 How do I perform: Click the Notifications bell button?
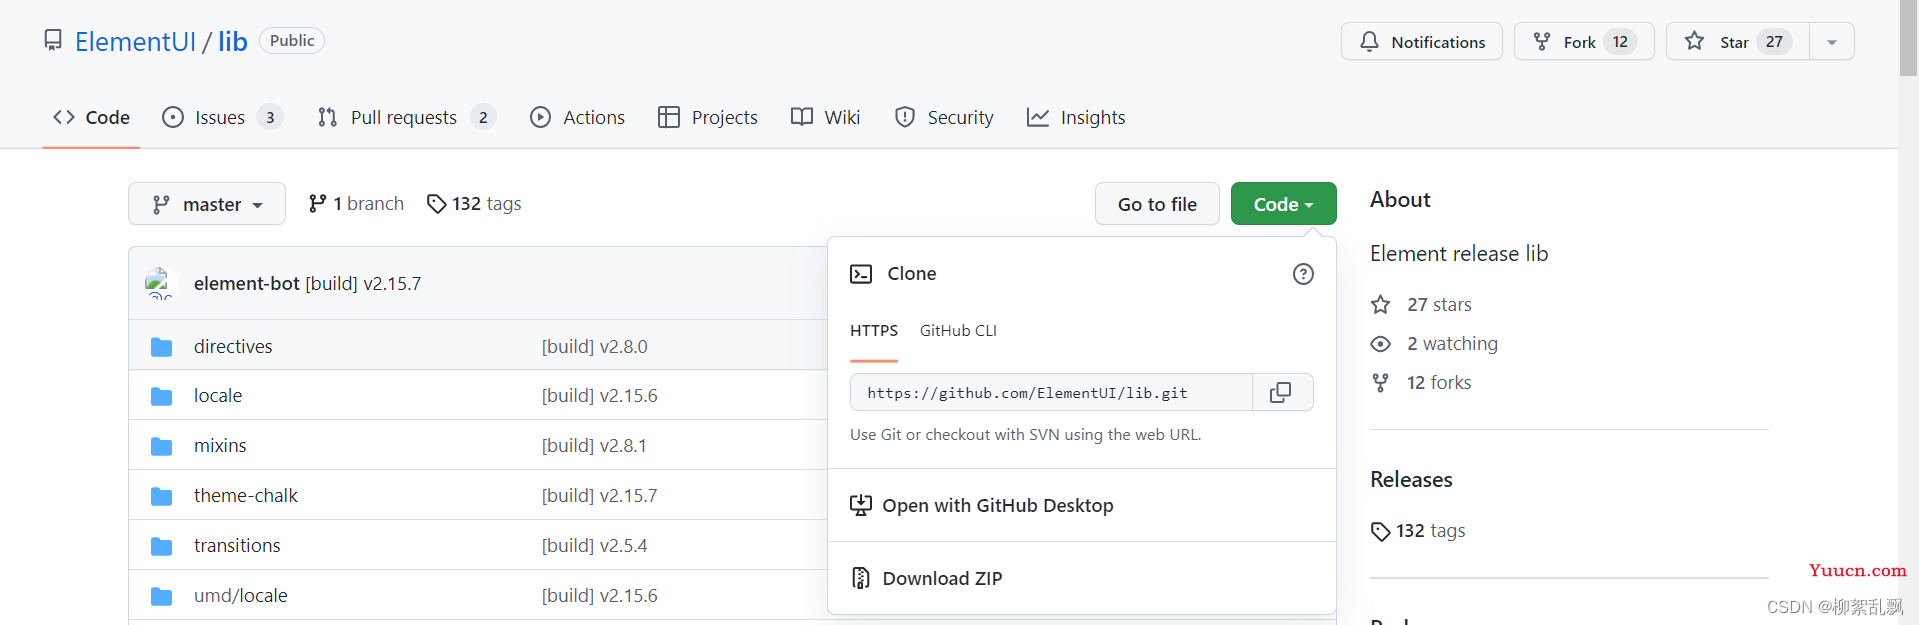tap(1421, 41)
